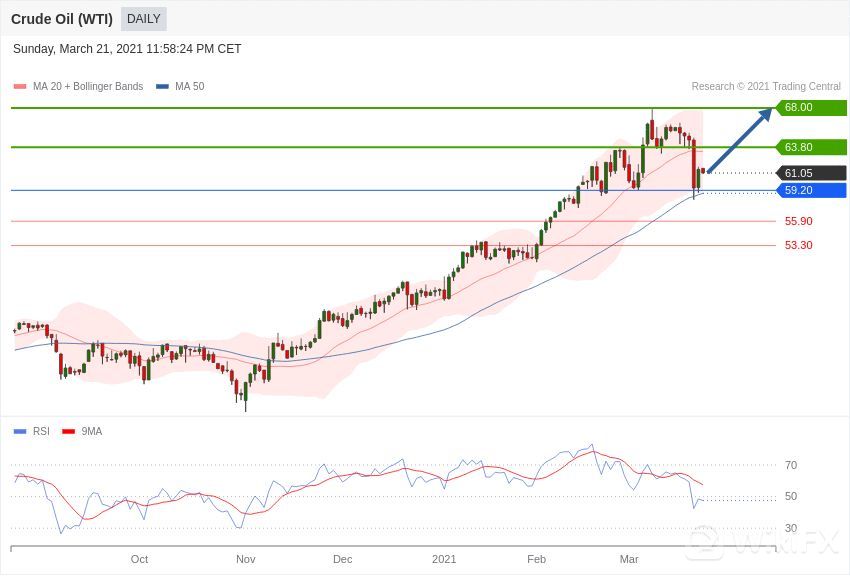Click the Nov marker on the time axis
The width and height of the screenshot is (850, 576).
[x=245, y=559]
